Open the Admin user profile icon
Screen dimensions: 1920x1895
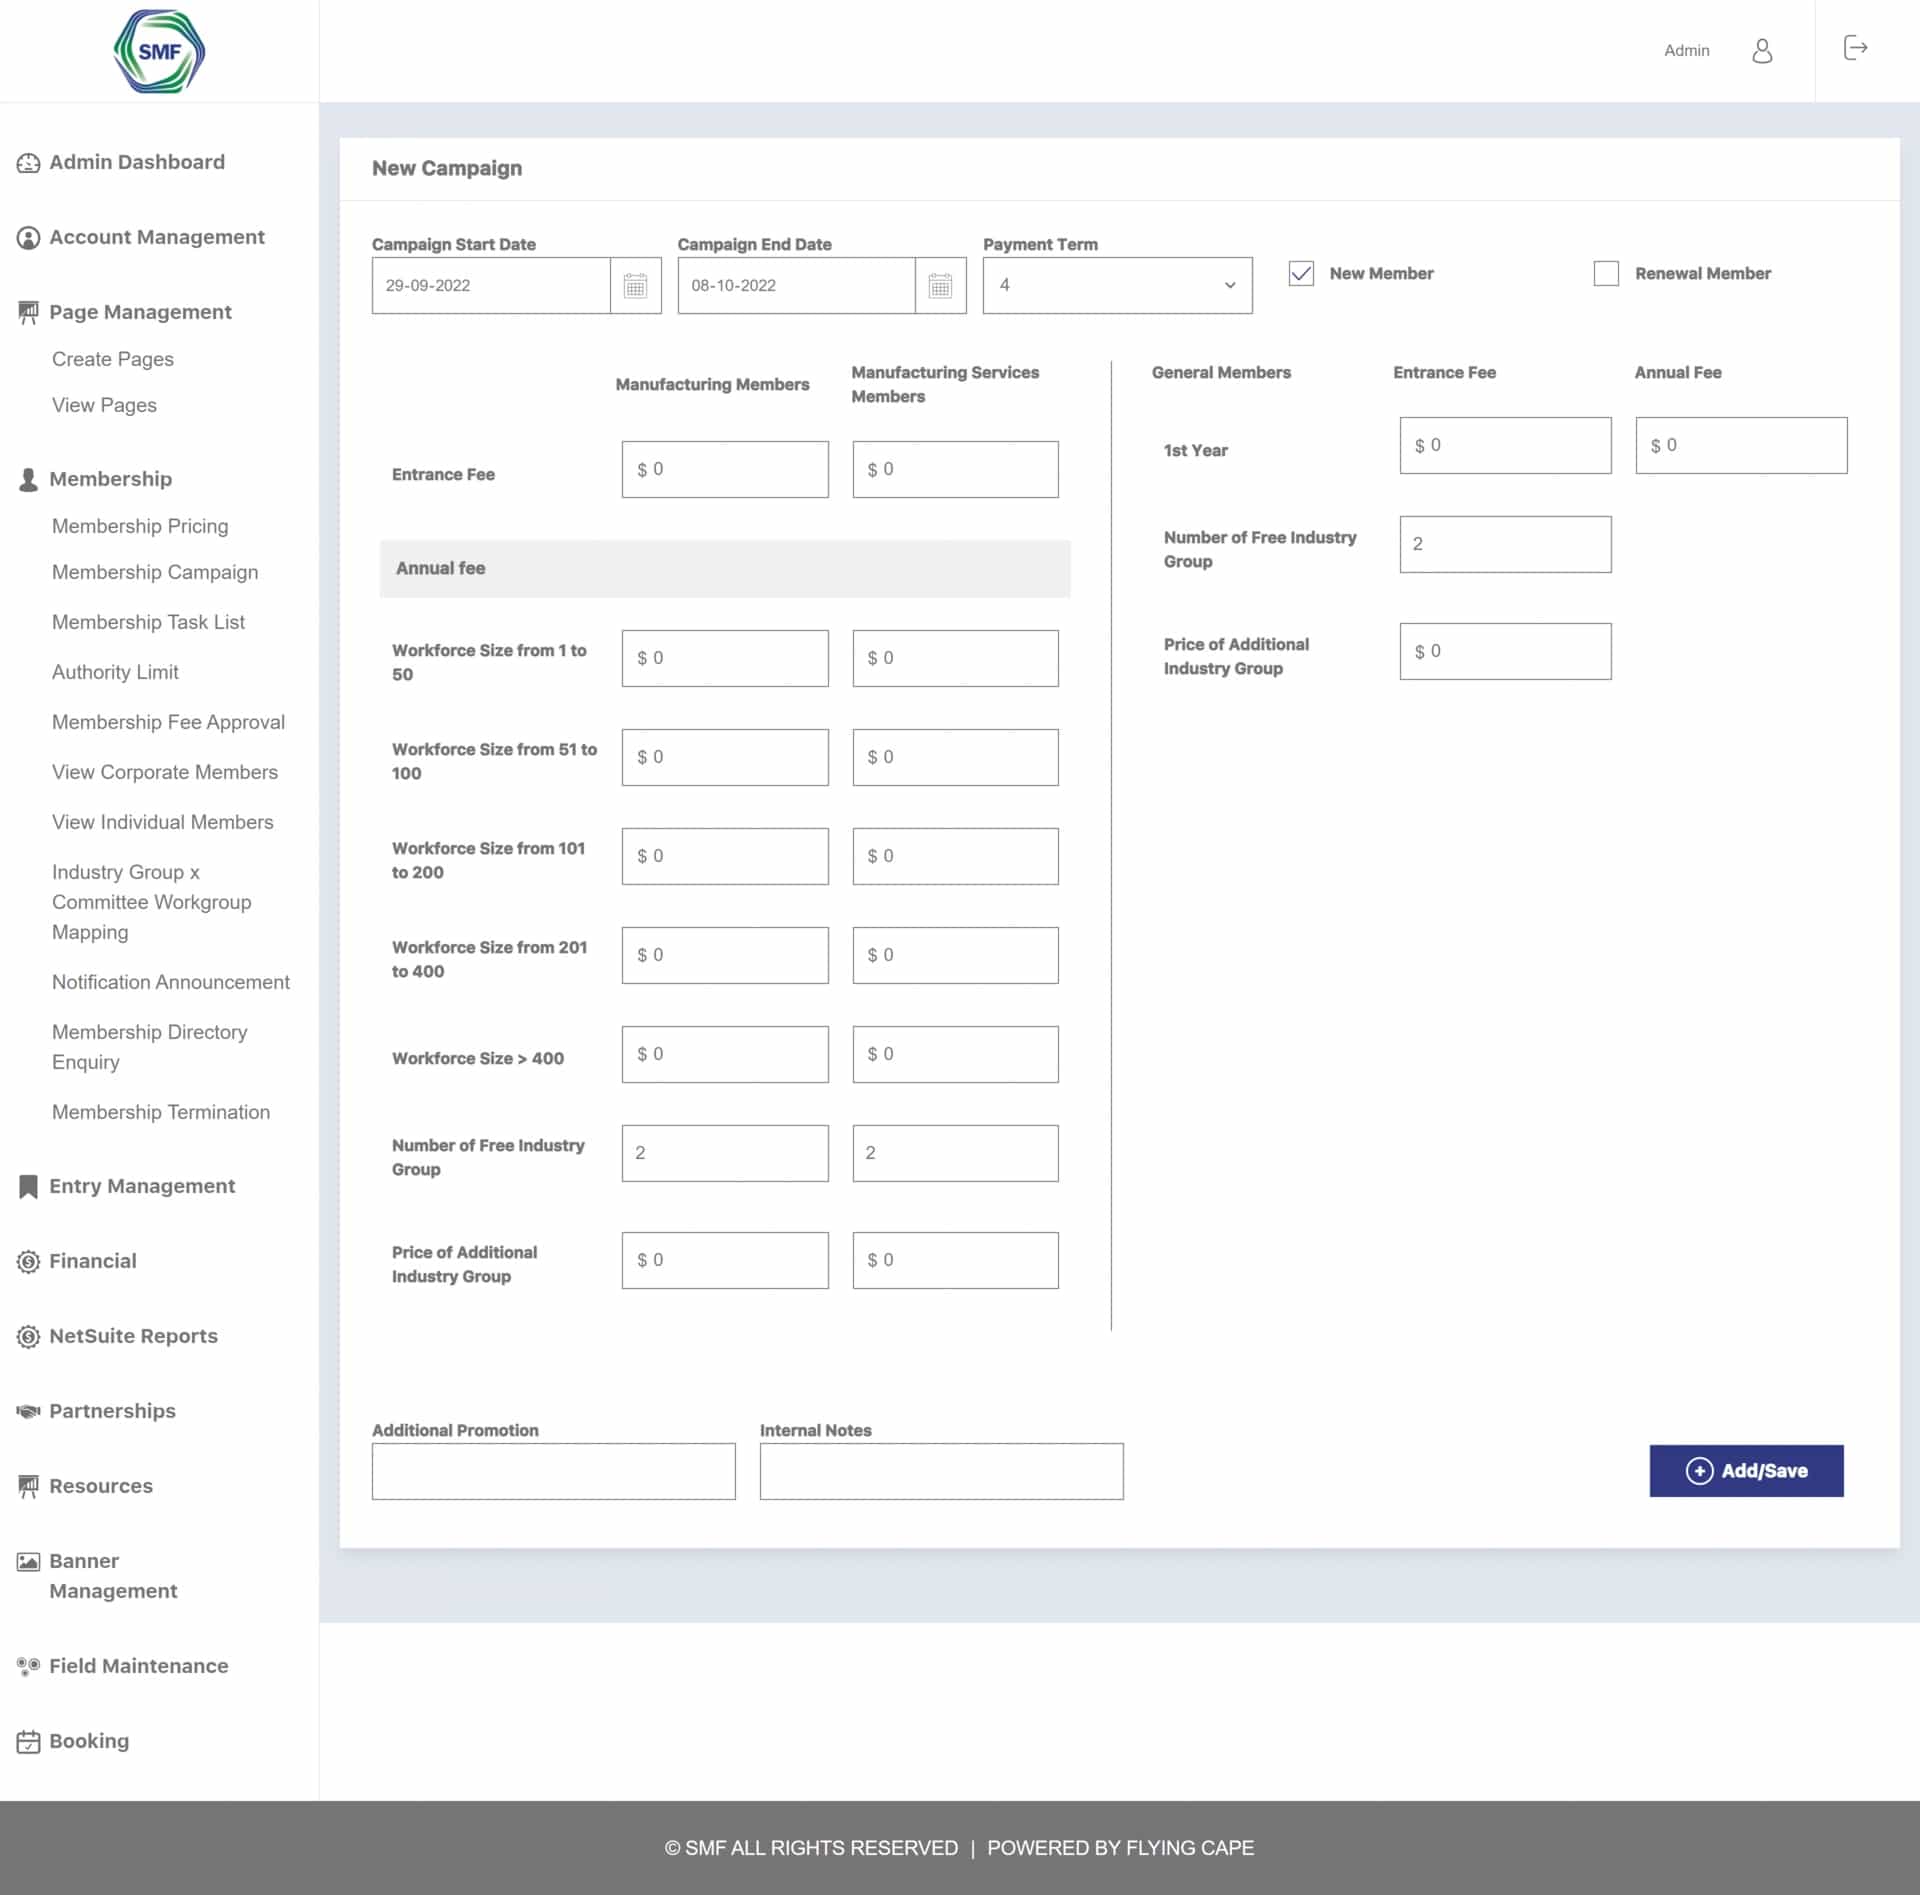(x=1762, y=50)
